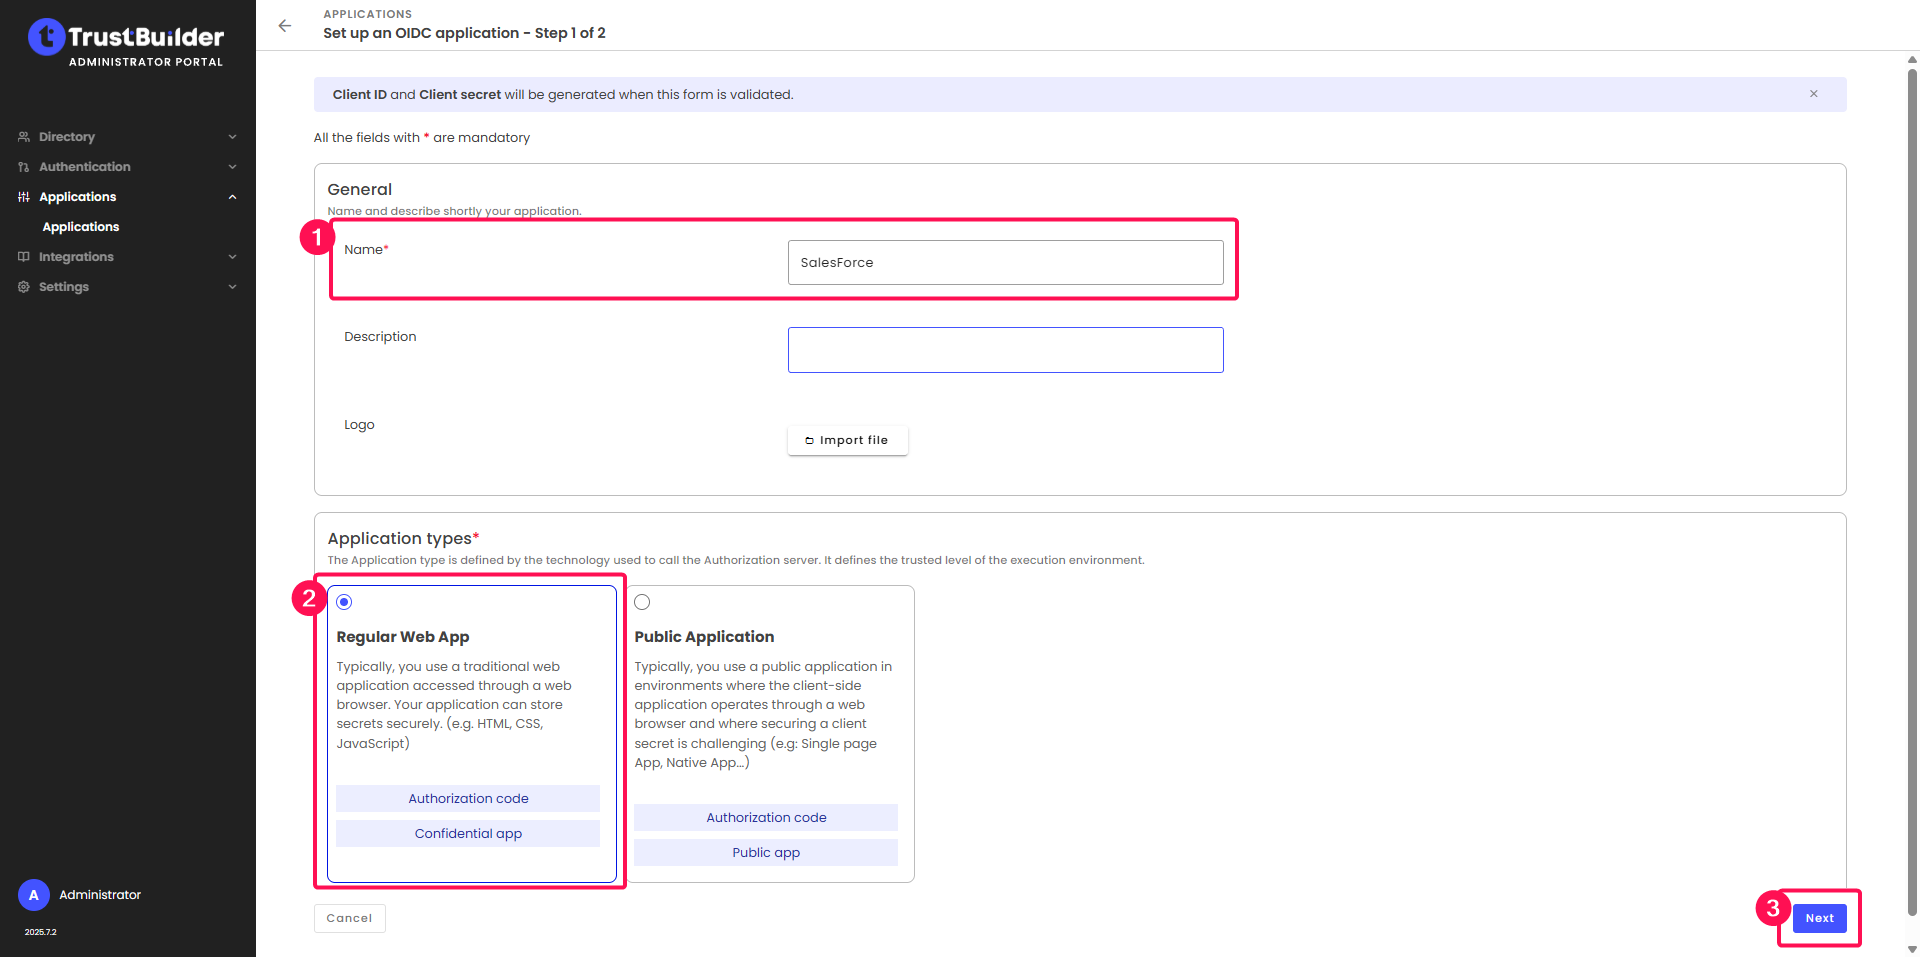Click the Administrator avatar icon
The width and height of the screenshot is (1920, 957).
pyautogui.click(x=34, y=895)
